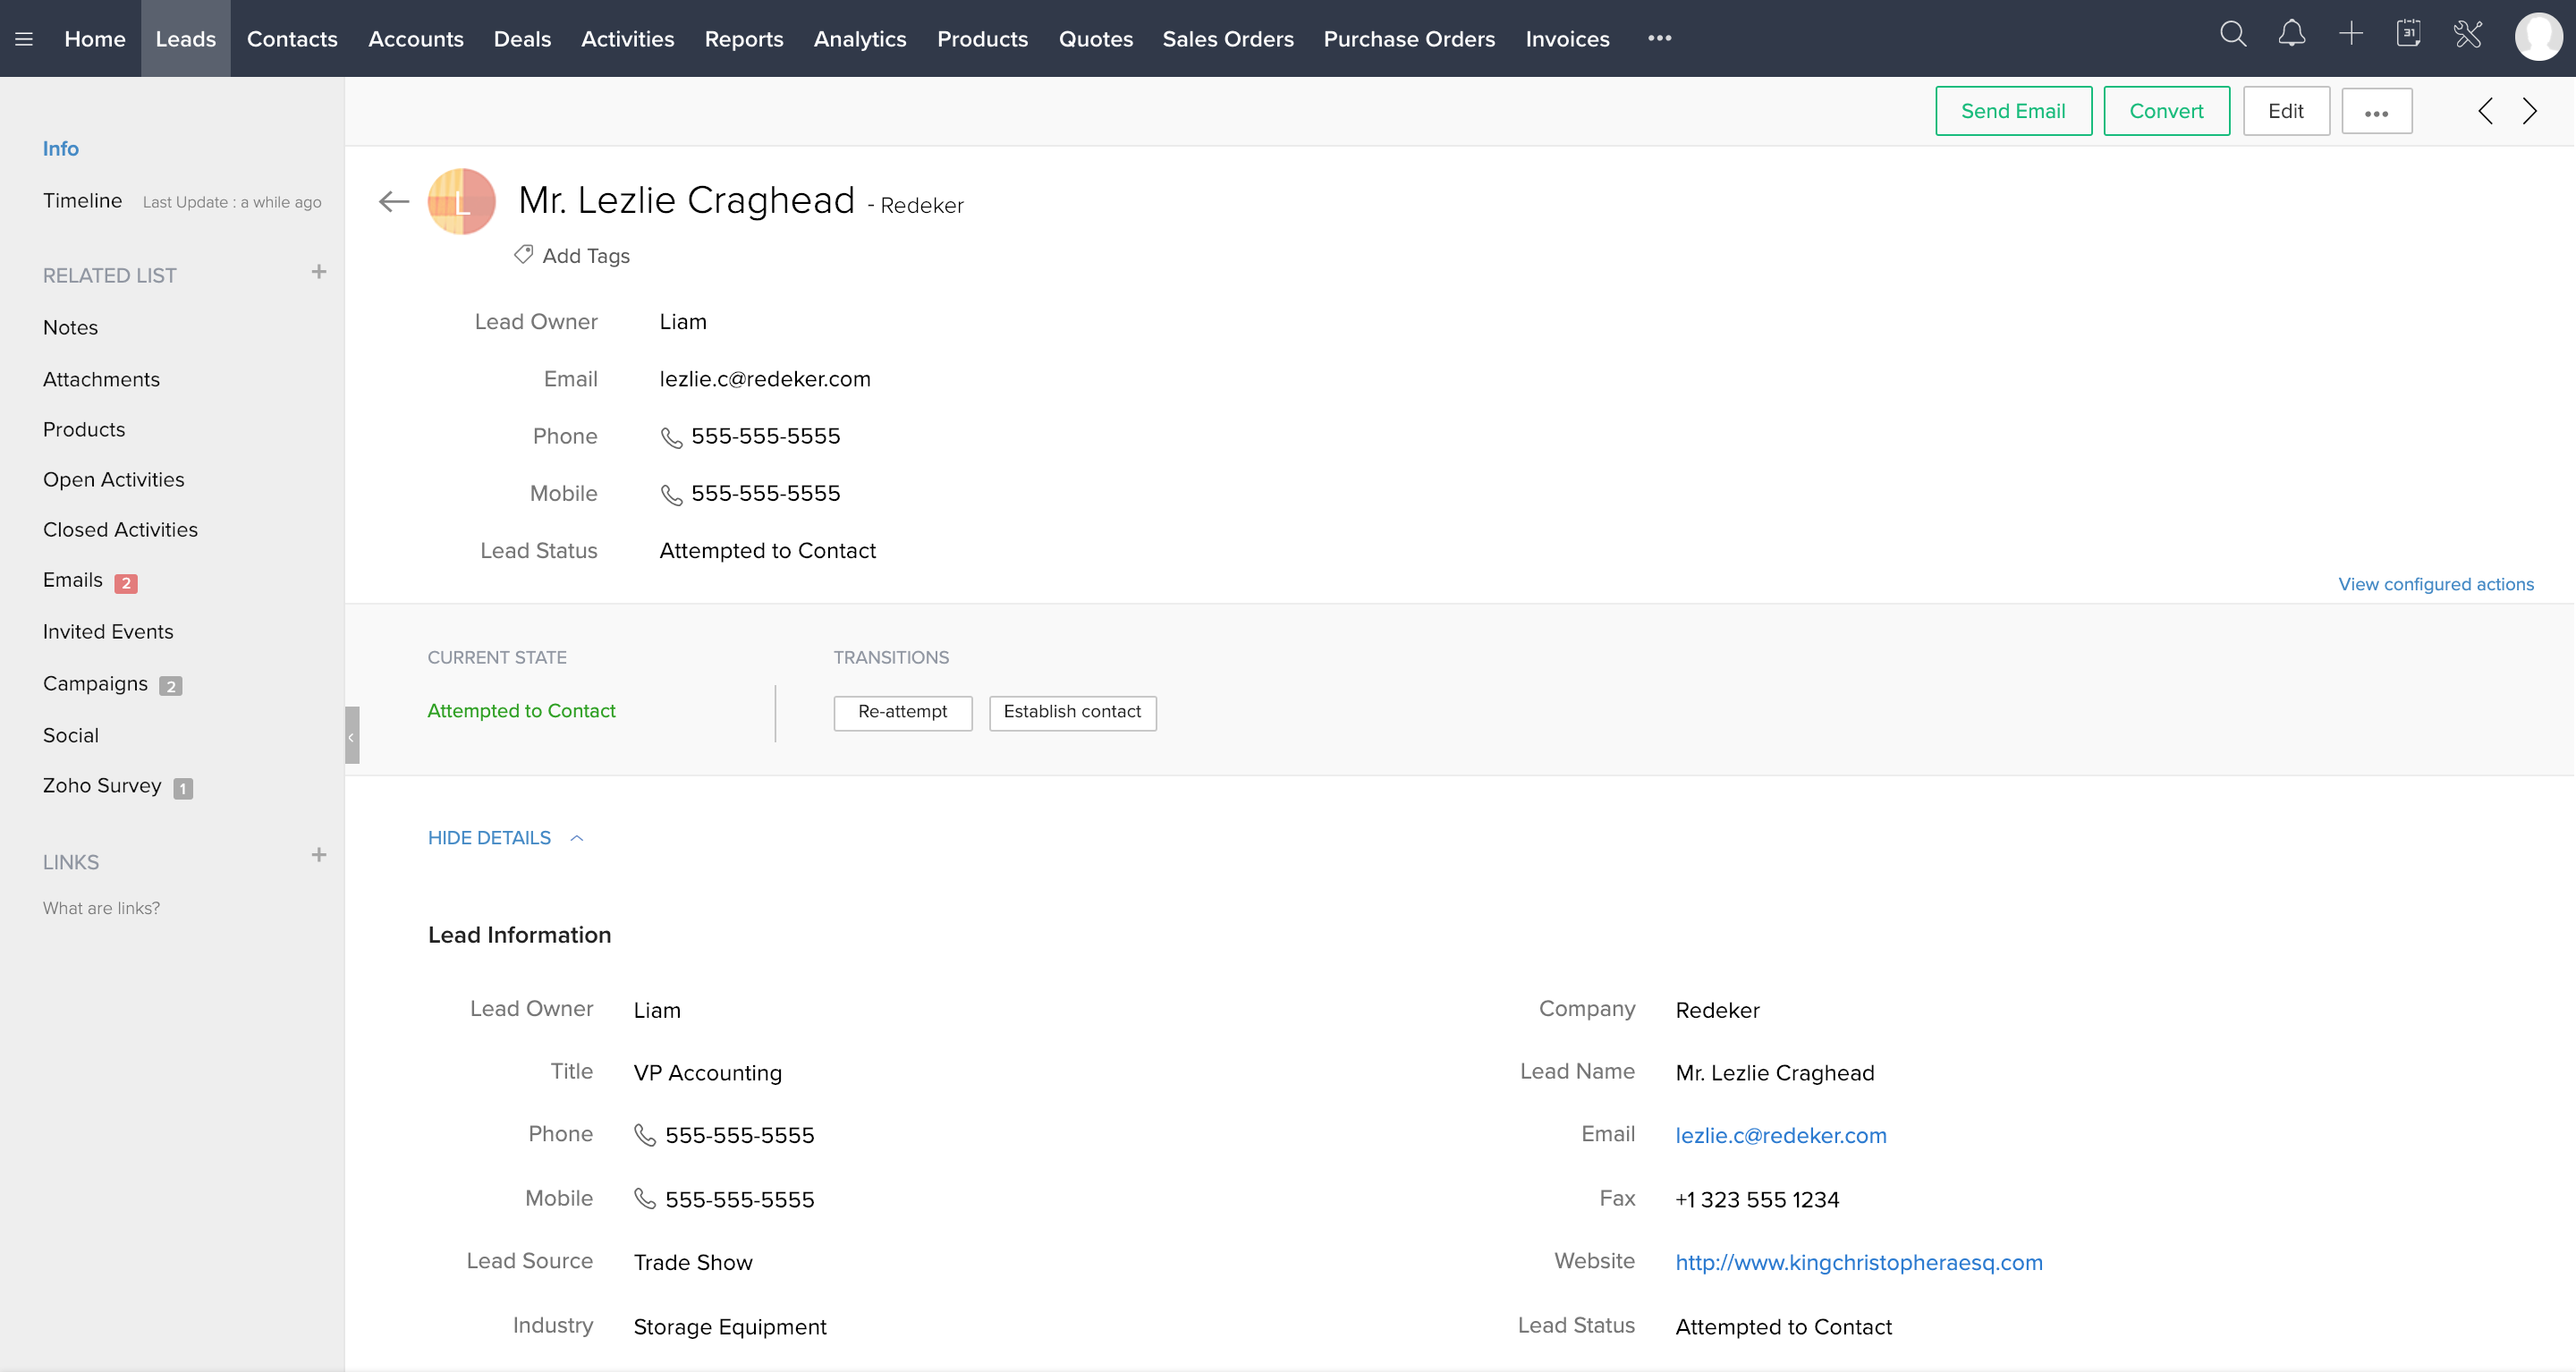The width and height of the screenshot is (2576, 1372).
Task: Click the plus create-new icon in top bar
Action: [2350, 35]
